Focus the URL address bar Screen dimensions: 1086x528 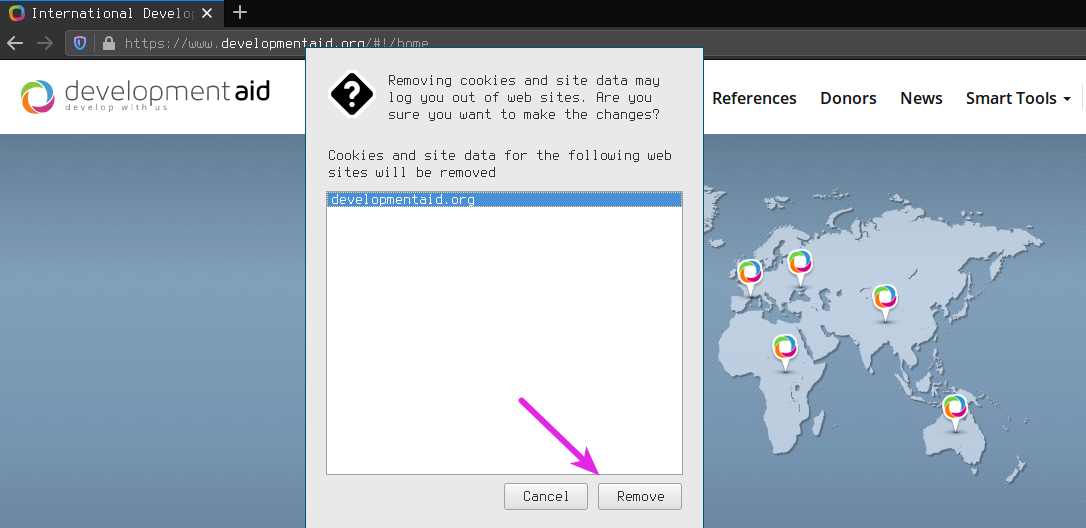[300, 43]
